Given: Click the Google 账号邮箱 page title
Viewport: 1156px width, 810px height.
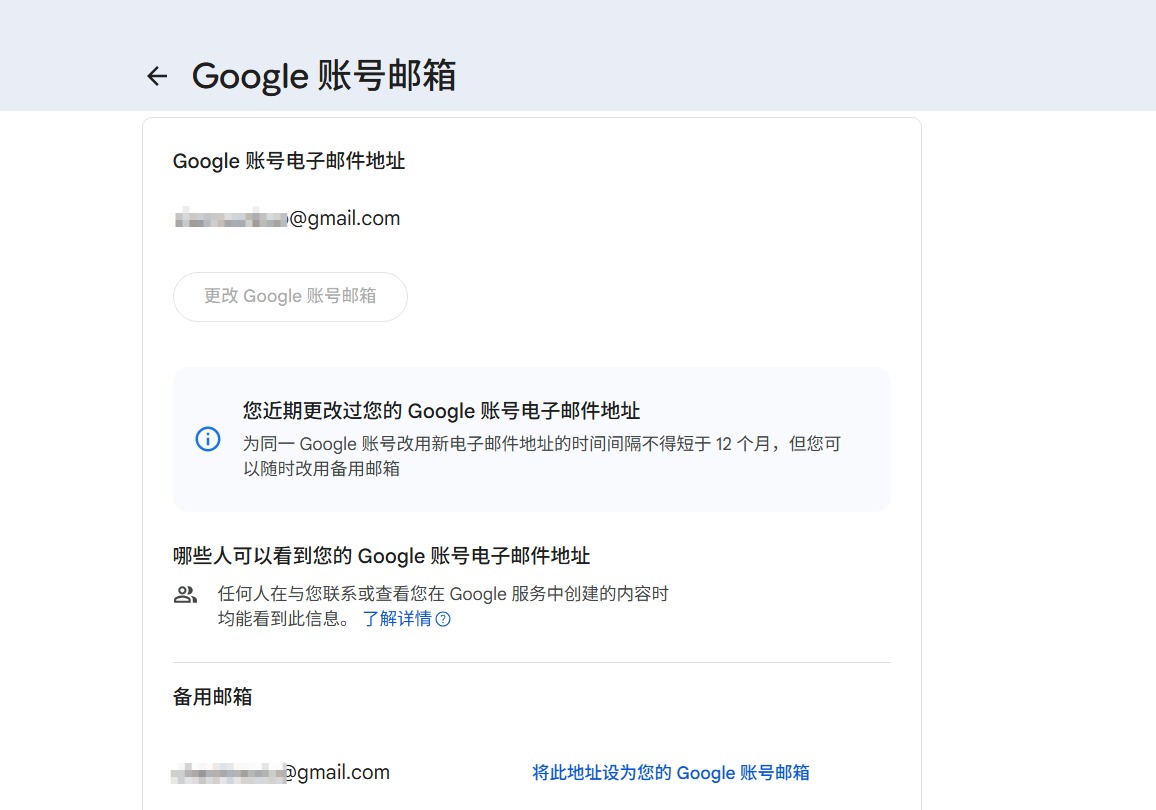Looking at the screenshot, I should click(x=323, y=76).
